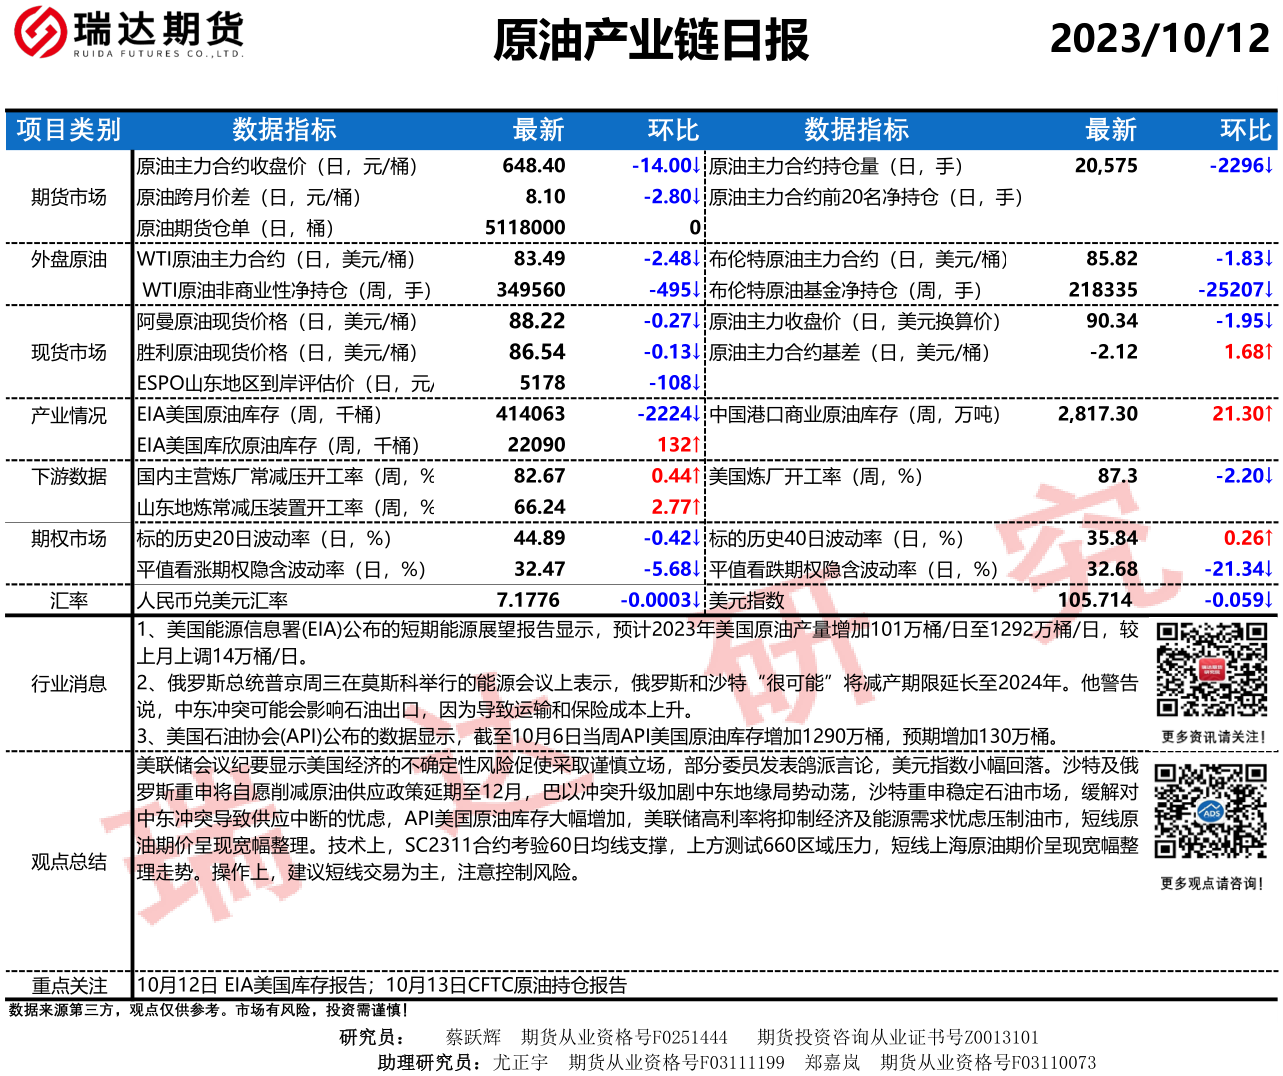Click the red up arrow beside 1.68

pos(1268,352)
